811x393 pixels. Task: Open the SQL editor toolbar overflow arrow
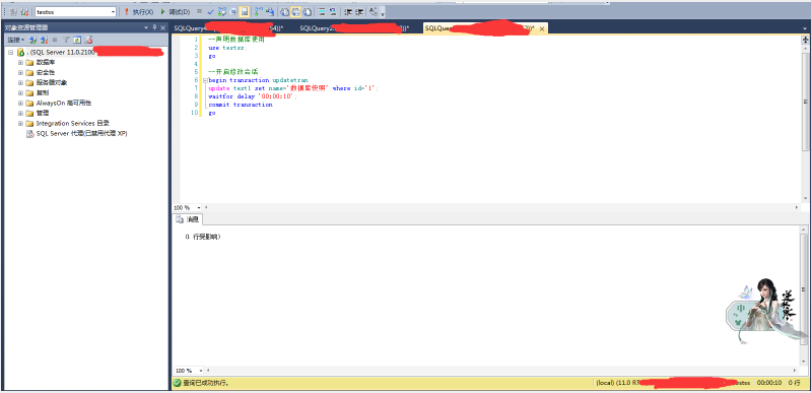tap(383, 13)
